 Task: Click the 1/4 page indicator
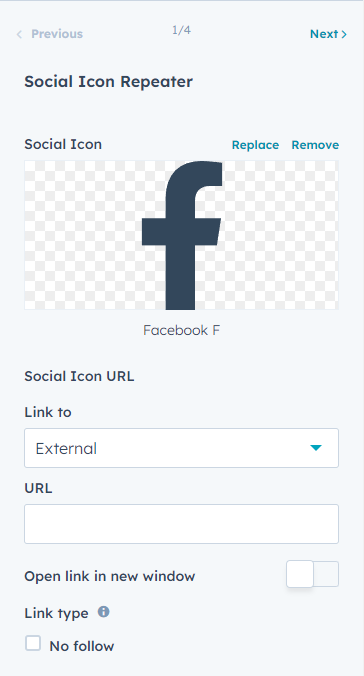point(182,30)
